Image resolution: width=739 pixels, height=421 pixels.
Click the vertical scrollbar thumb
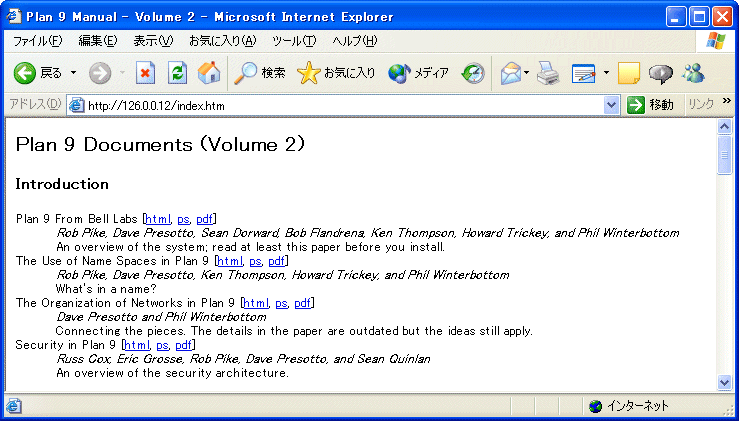coord(724,155)
